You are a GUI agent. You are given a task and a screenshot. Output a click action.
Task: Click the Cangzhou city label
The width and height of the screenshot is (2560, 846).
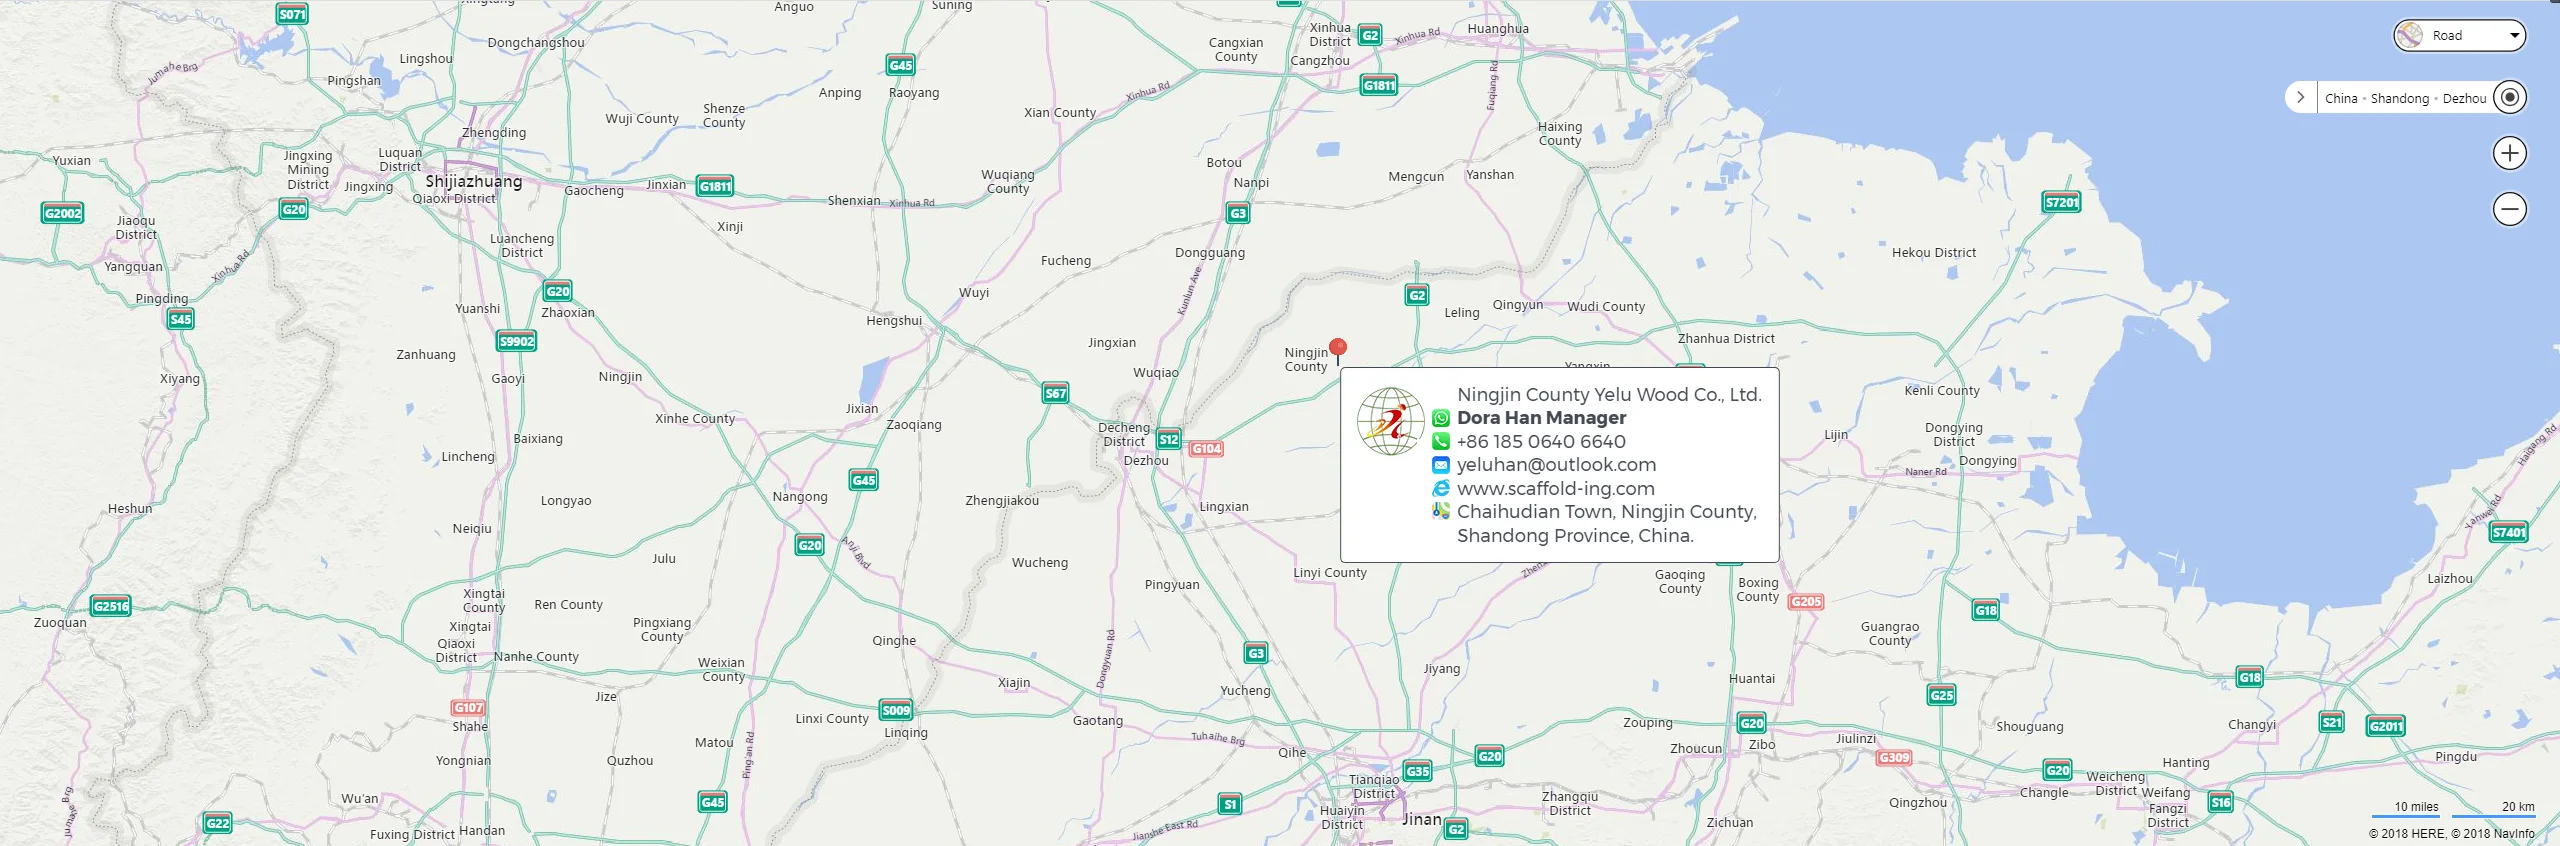click(x=1320, y=61)
